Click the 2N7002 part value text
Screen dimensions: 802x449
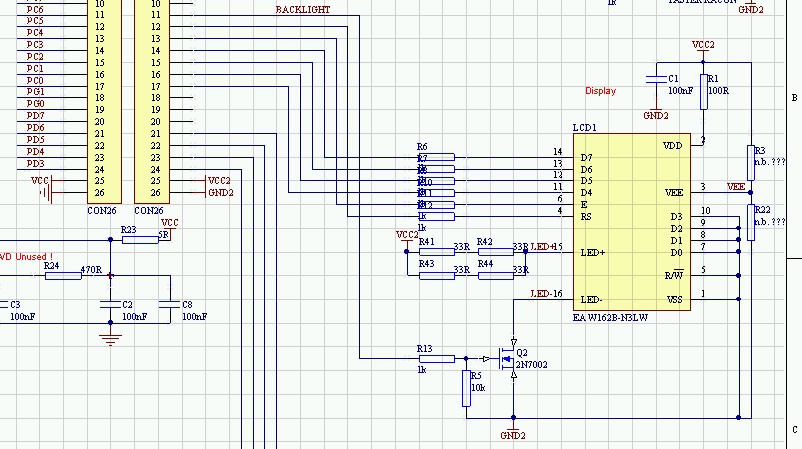coord(531,365)
